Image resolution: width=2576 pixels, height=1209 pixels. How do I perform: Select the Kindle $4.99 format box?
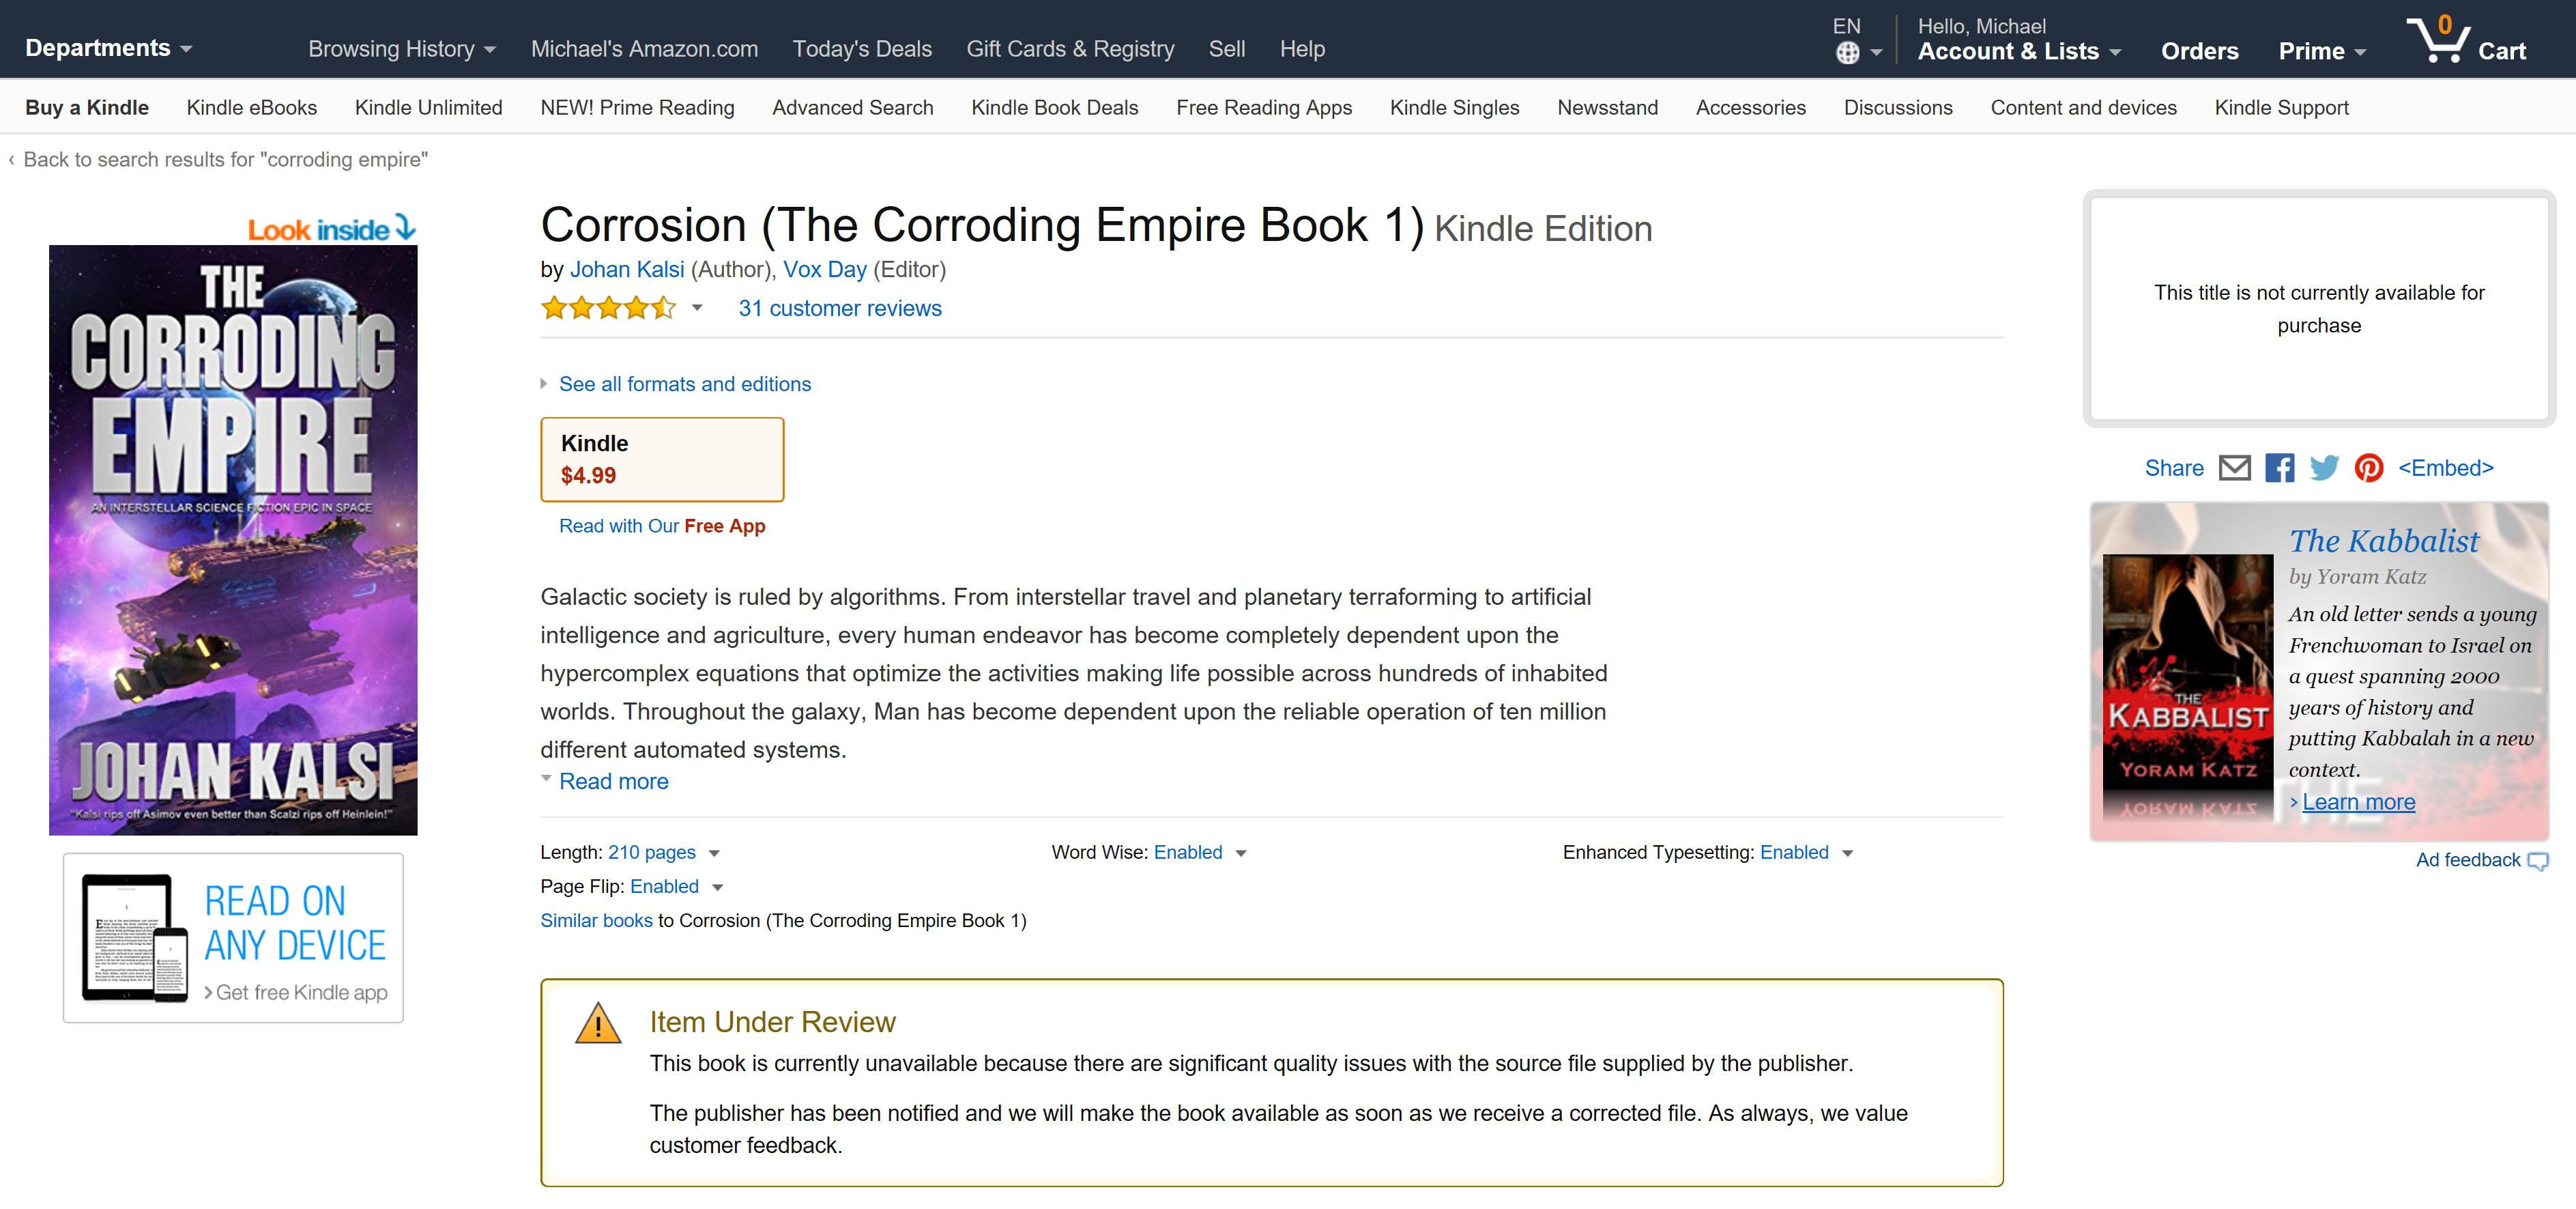pyautogui.click(x=662, y=459)
